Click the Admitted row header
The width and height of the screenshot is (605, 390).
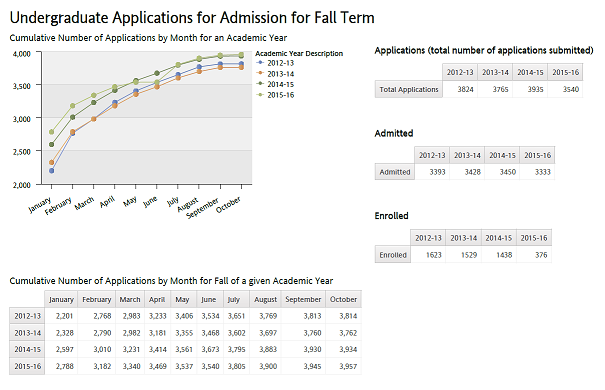point(395,172)
